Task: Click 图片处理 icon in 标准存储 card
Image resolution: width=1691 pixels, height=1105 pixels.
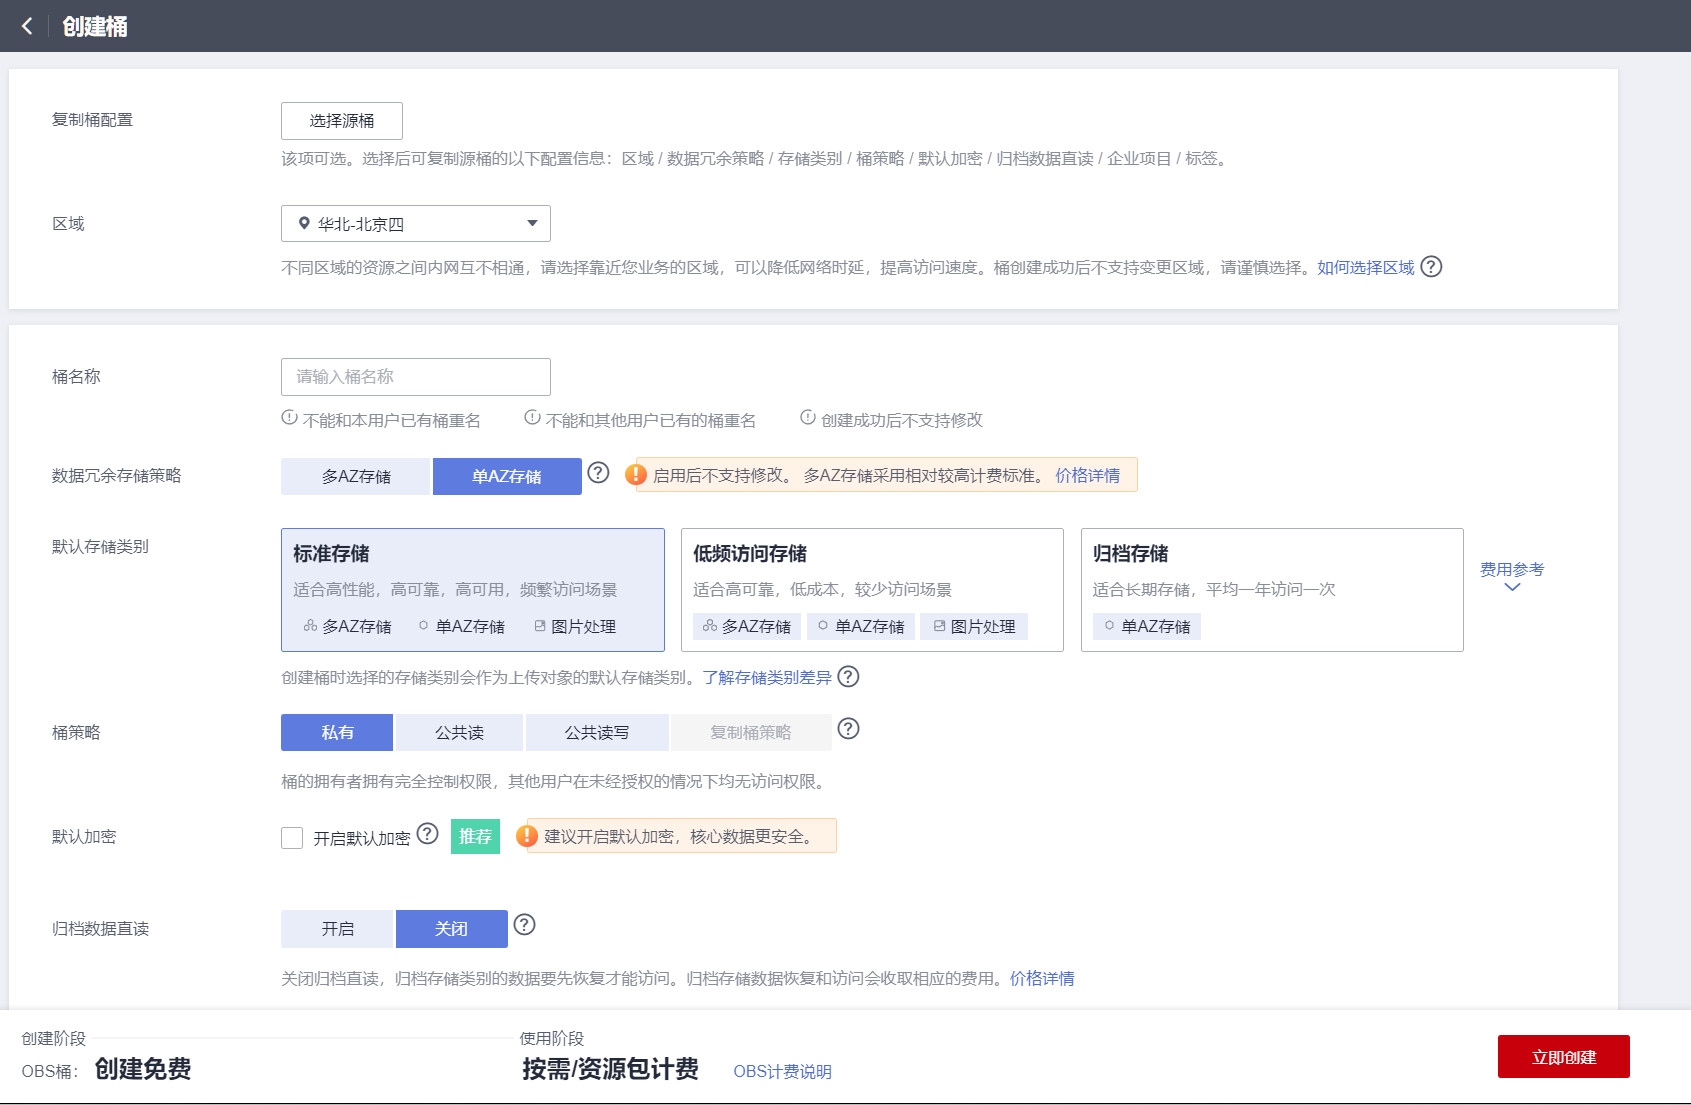Action: 540,626
